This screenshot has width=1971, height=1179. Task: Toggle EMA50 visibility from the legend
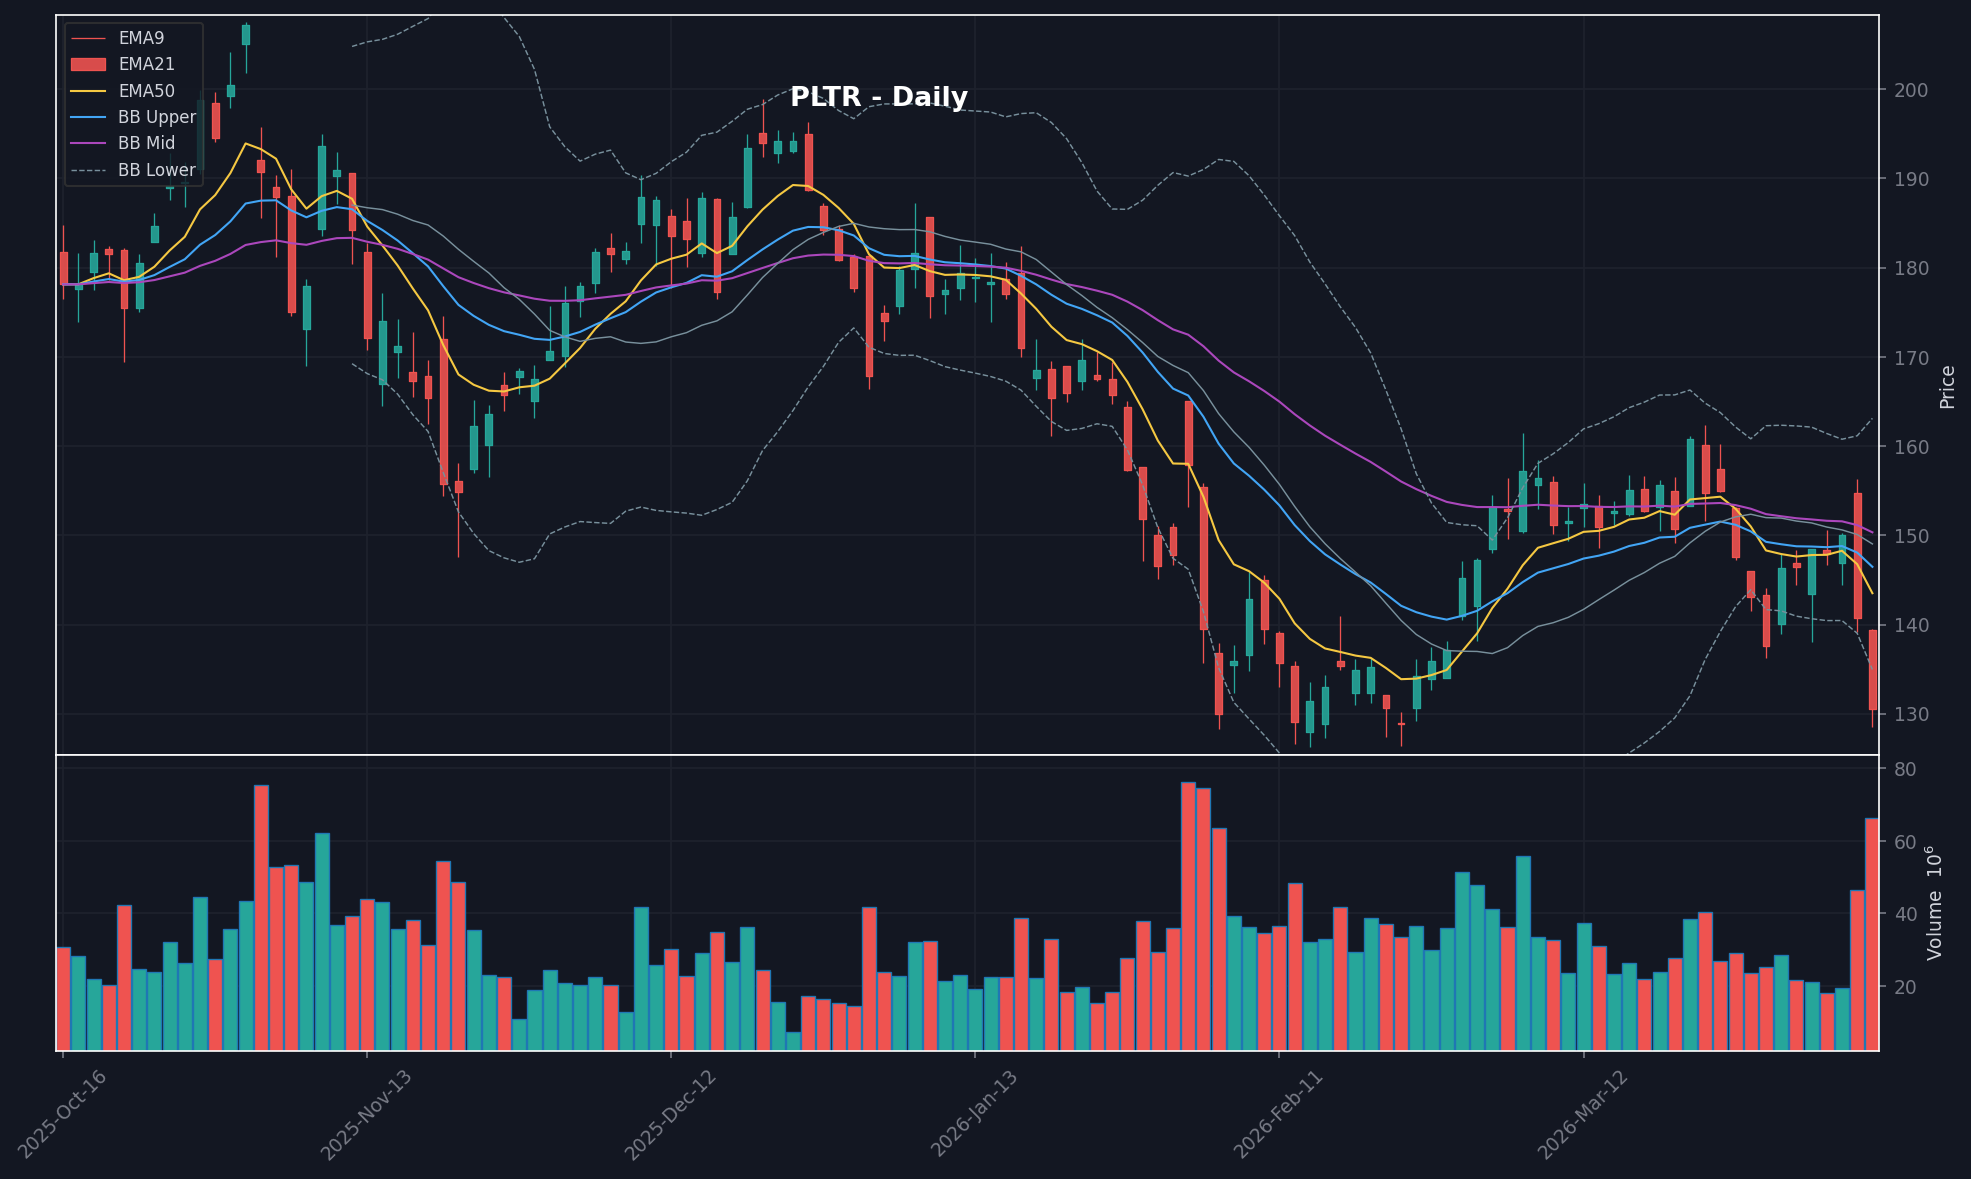coord(146,90)
